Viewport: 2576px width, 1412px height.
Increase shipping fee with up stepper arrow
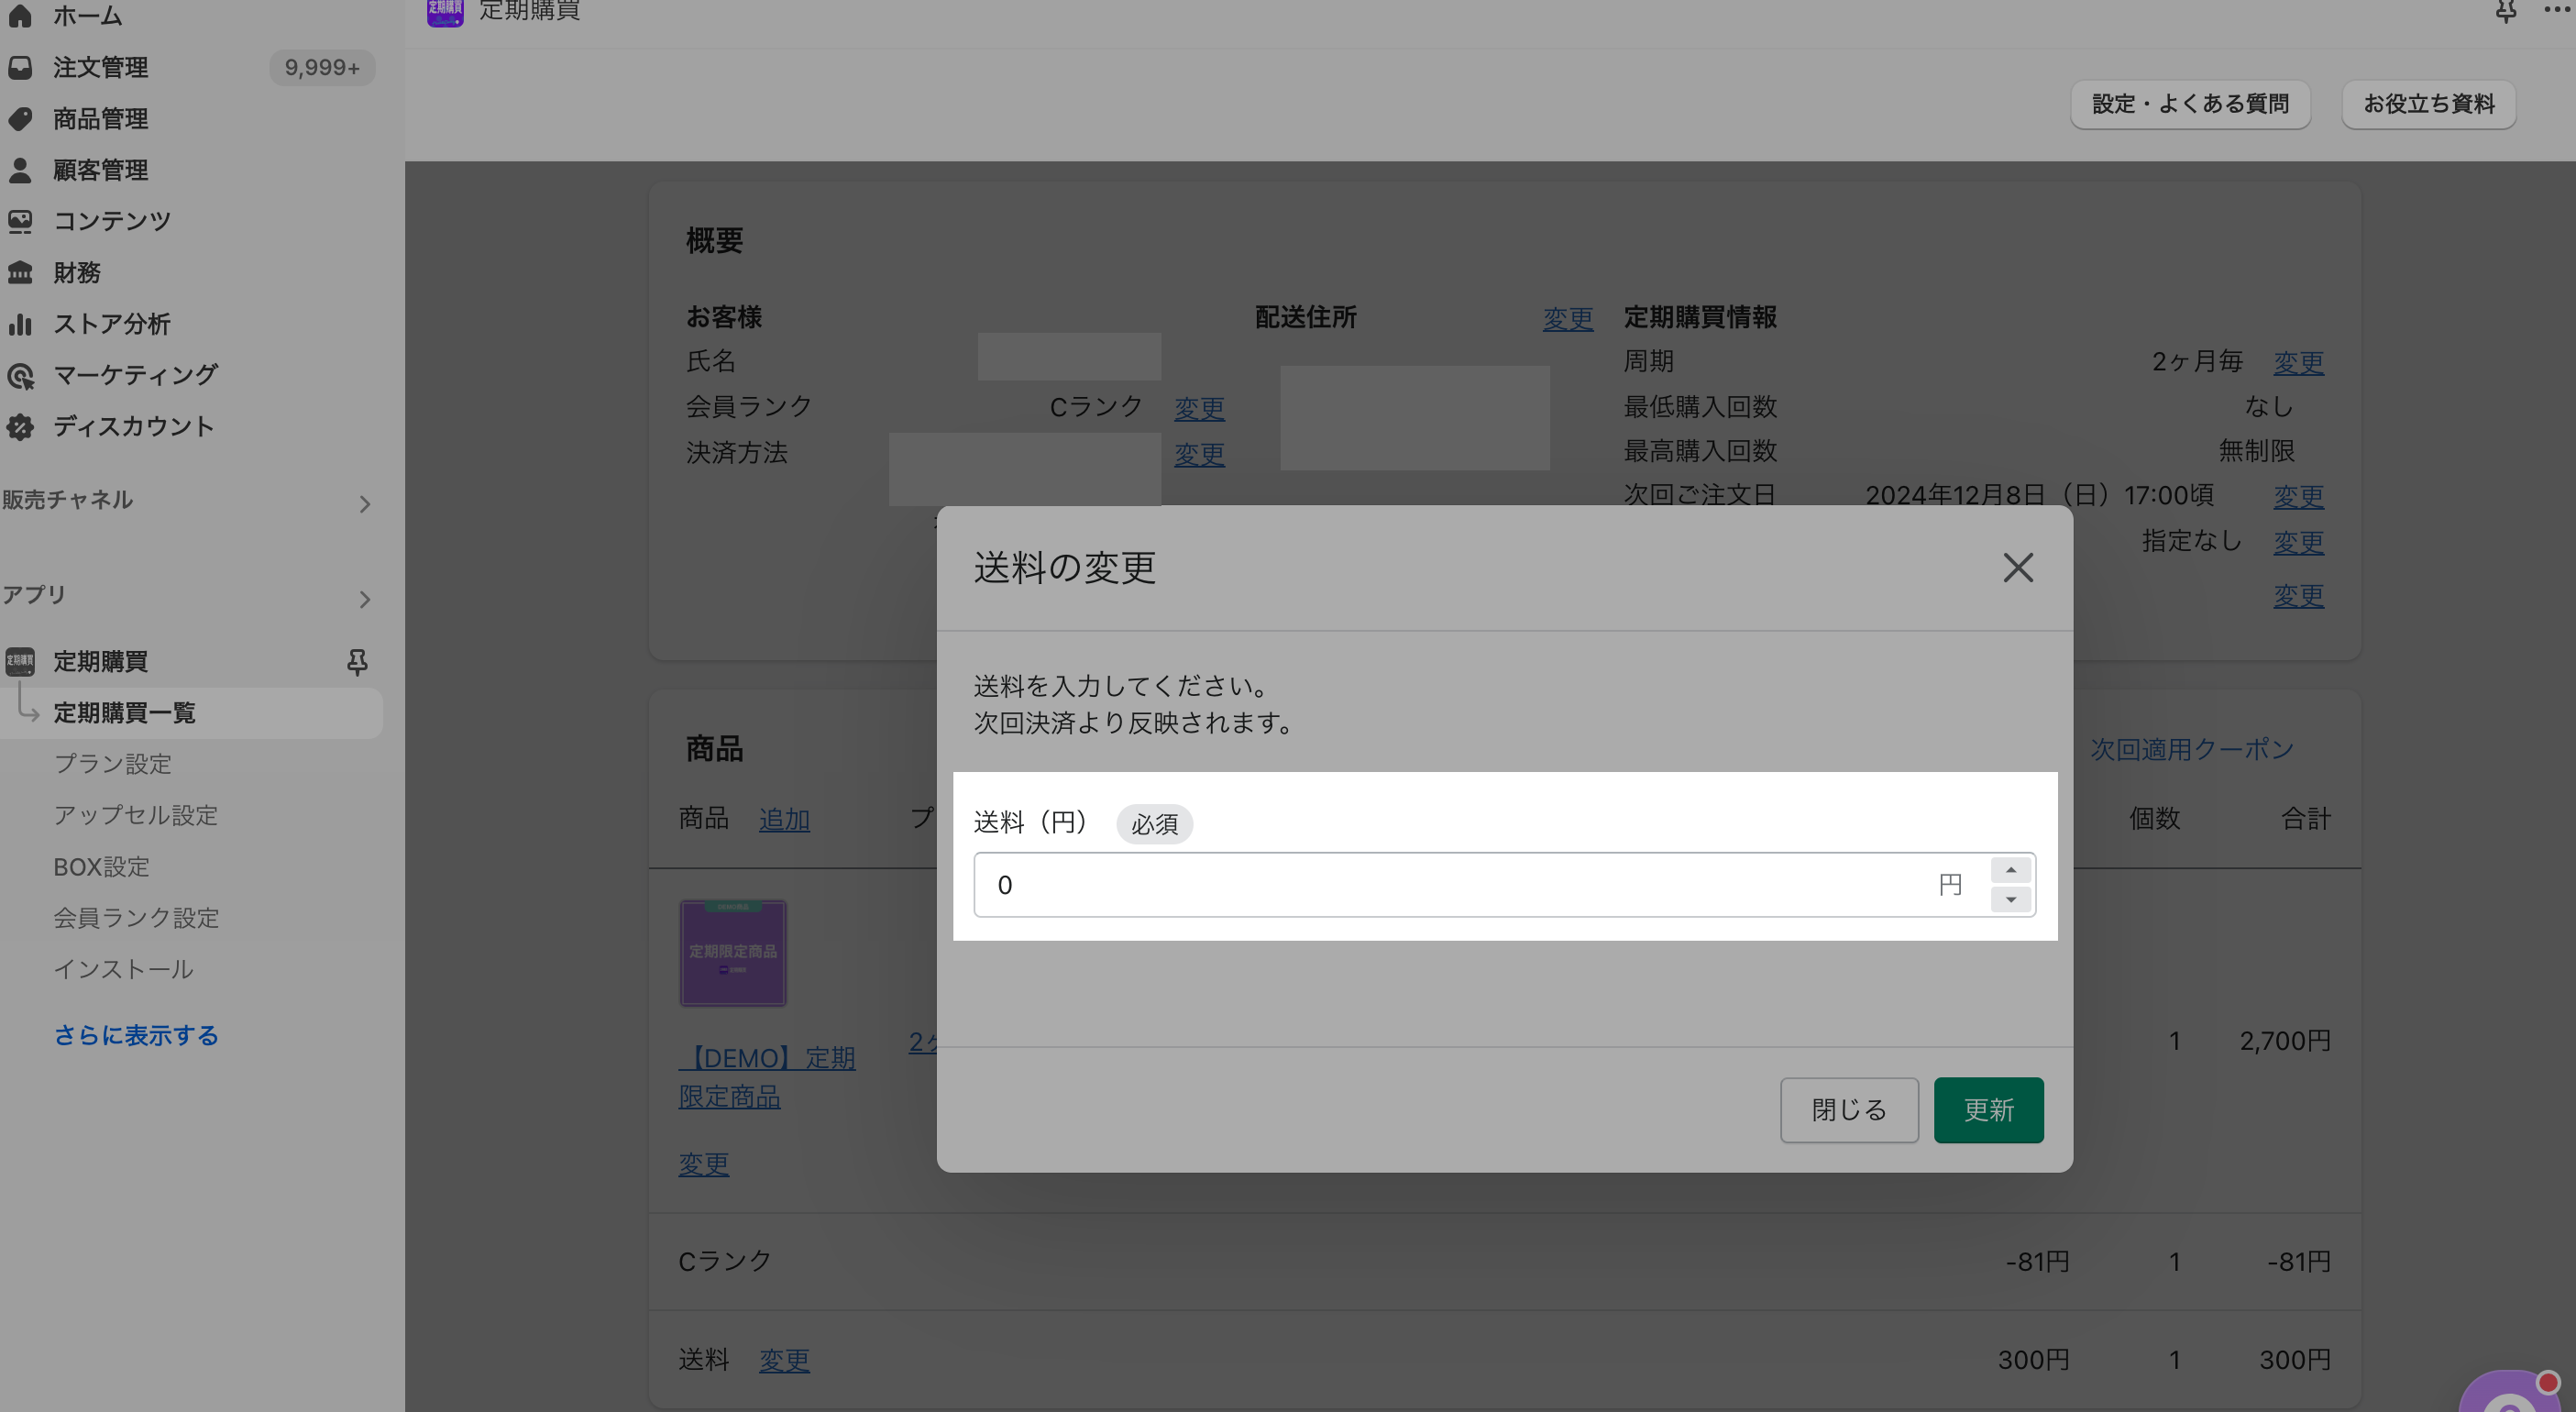tap(2010, 870)
